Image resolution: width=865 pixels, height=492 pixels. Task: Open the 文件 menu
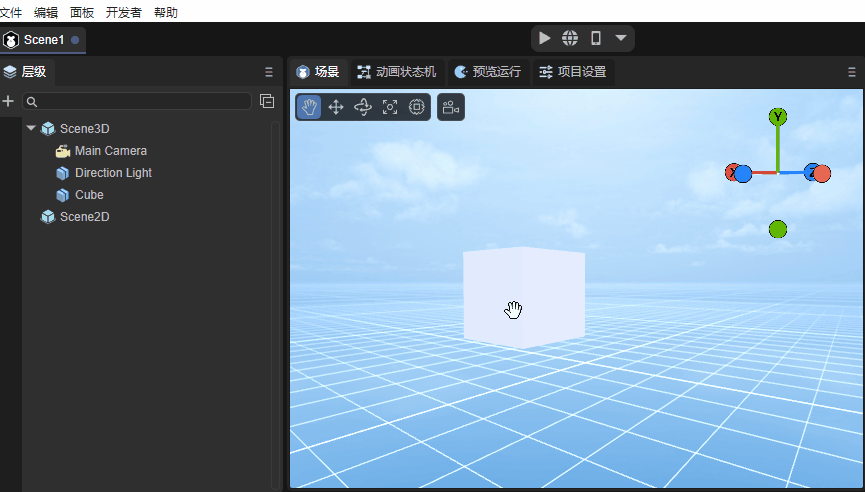pos(11,12)
